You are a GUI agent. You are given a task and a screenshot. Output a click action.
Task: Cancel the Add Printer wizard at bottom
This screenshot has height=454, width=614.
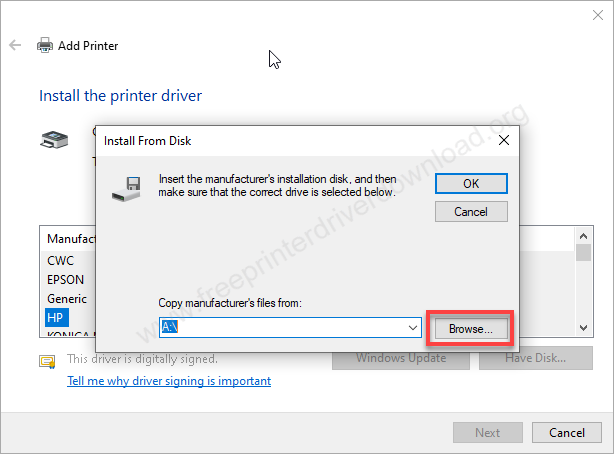click(566, 433)
